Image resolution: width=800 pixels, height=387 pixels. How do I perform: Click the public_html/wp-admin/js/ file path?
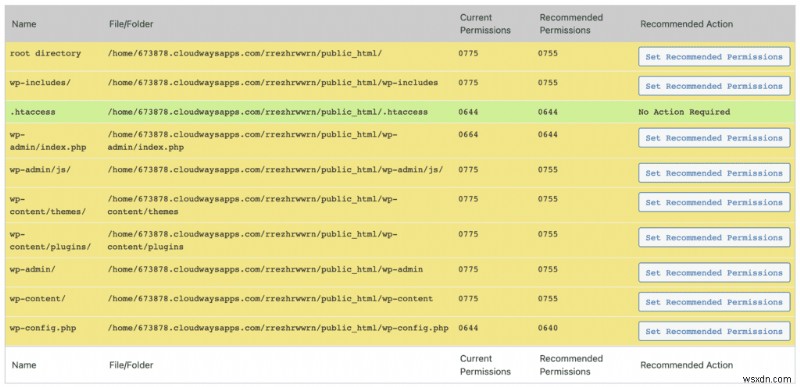(x=275, y=169)
